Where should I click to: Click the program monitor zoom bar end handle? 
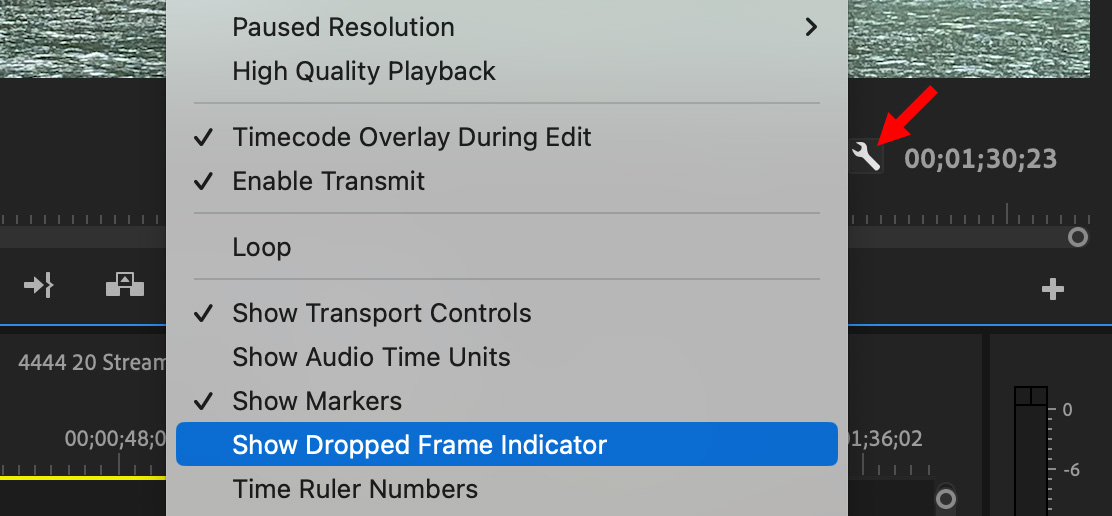[1077, 237]
